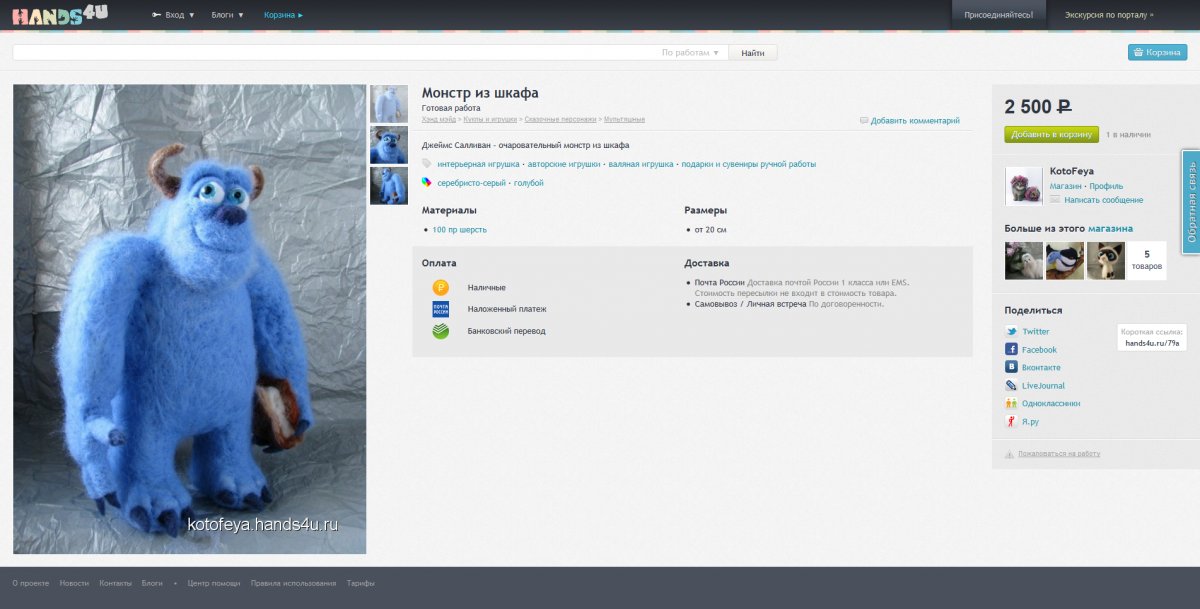Image resolution: width=1200 pixels, height=609 pixels.
Task: Open Новости footer link
Action: [x=74, y=583]
